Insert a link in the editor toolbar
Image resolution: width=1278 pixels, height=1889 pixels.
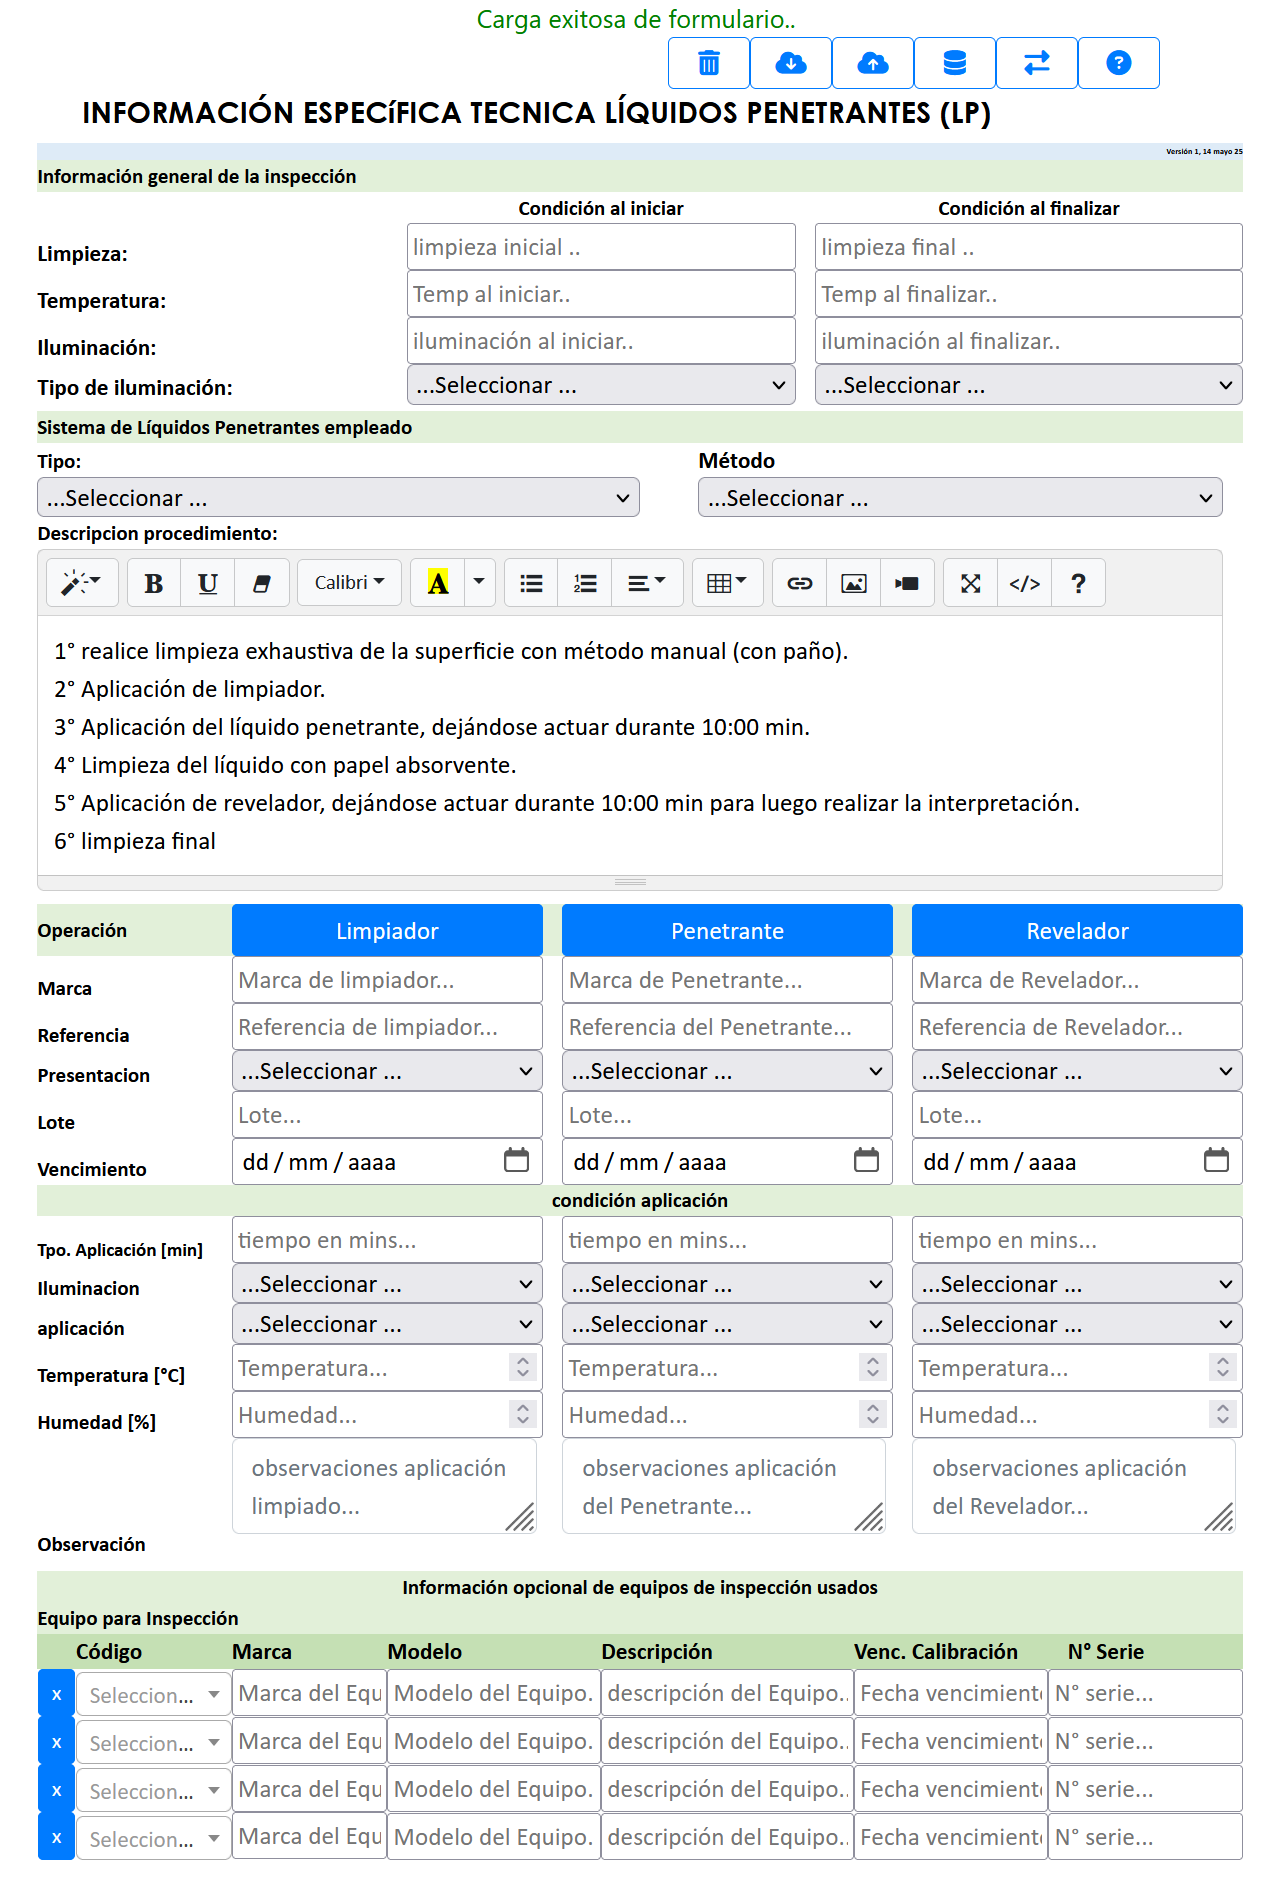pos(800,583)
